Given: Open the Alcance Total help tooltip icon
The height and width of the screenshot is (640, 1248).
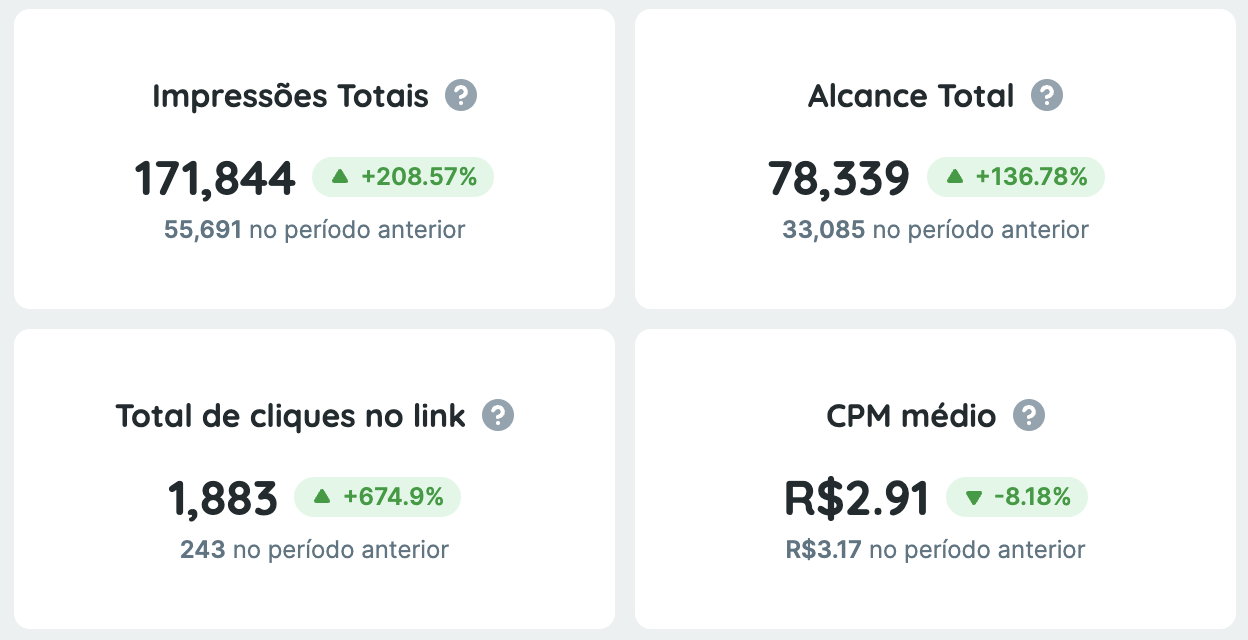Looking at the screenshot, I should point(1047,96).
